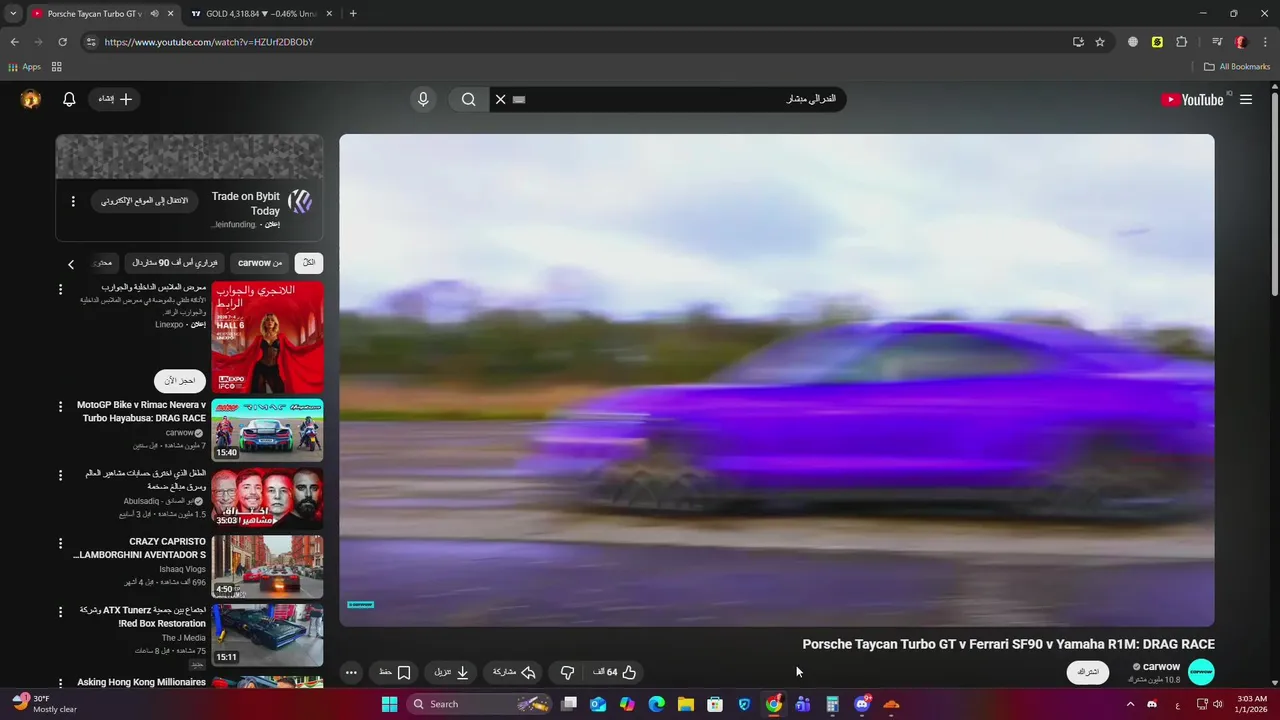Open options for ATX Tunerz video
Image resolution: width=1280 pixels, height=720 pixels.
point(60,611)
